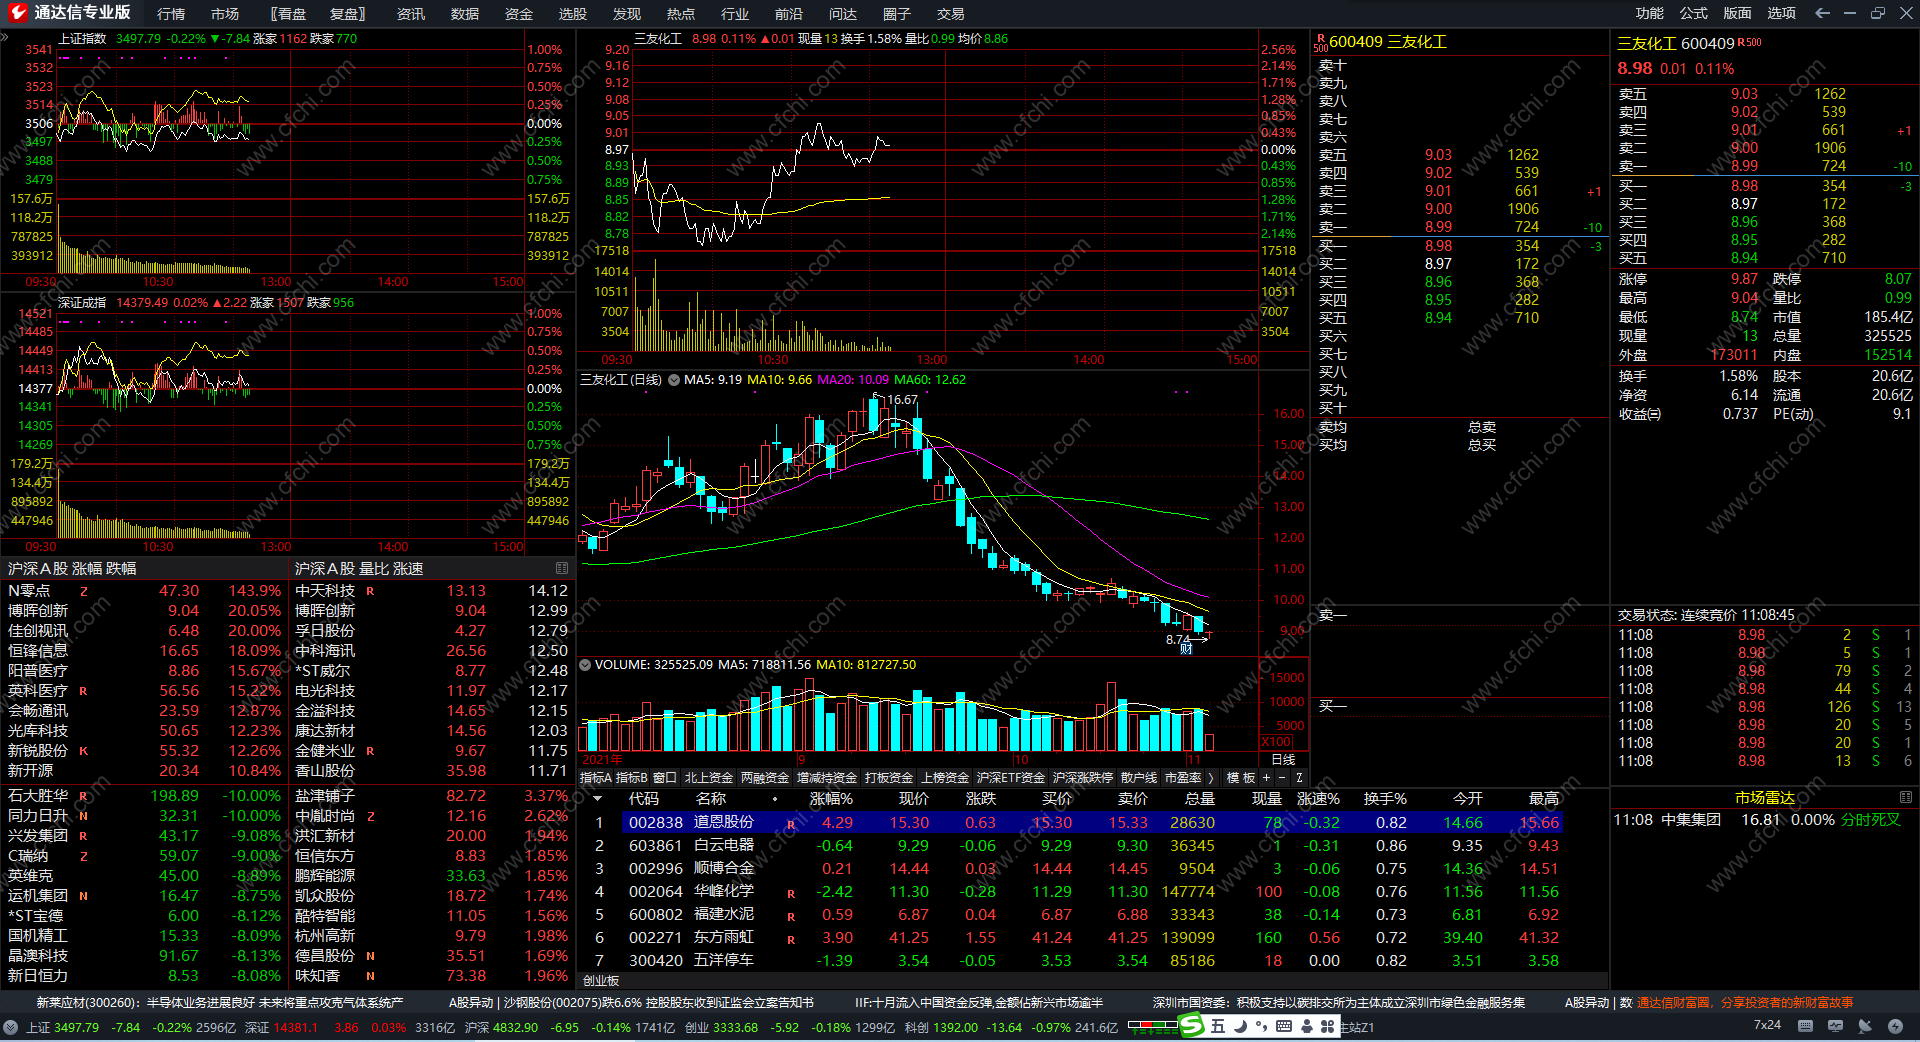Viewport: 1920px width, 1042px height.
Task: Click the 科创 index in the status bar
Action: click(1011, 1027)
